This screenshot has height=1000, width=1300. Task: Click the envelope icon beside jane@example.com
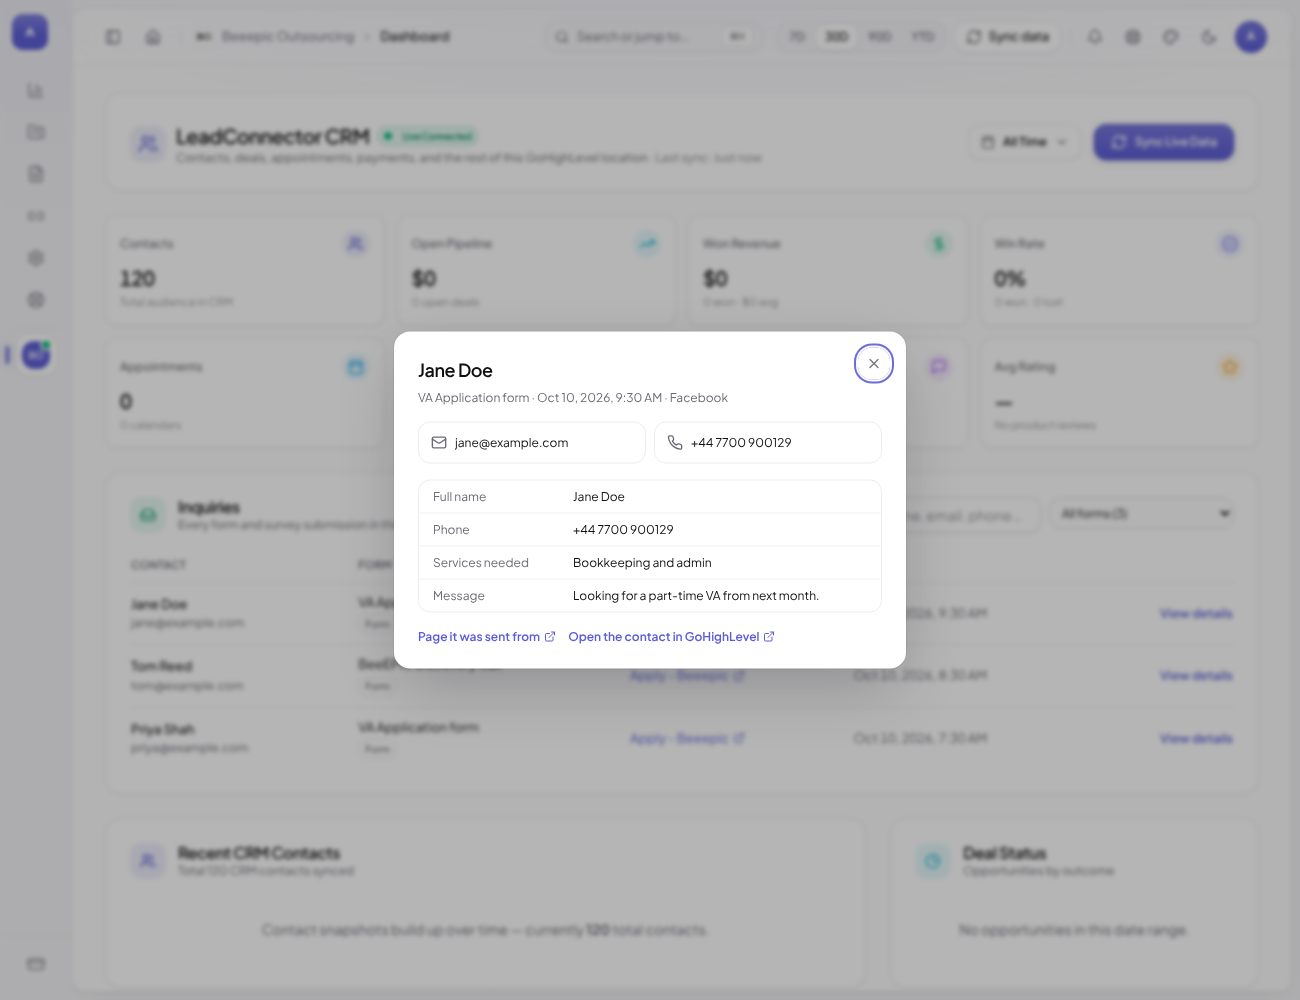click(x=439, y=442)
